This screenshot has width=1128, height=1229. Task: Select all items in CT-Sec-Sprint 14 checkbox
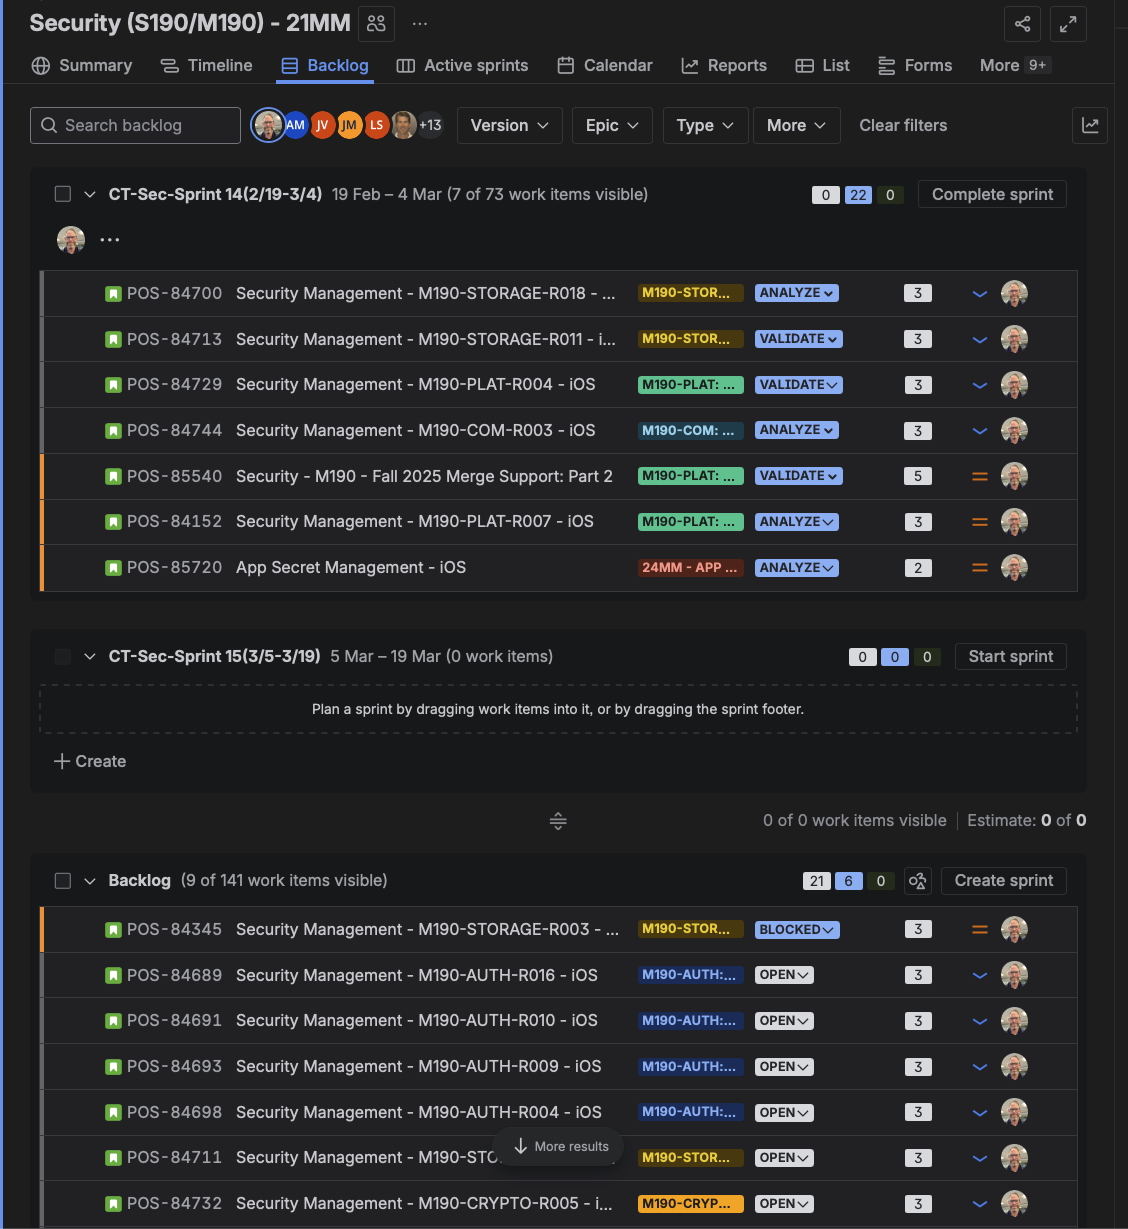(63, 194)
